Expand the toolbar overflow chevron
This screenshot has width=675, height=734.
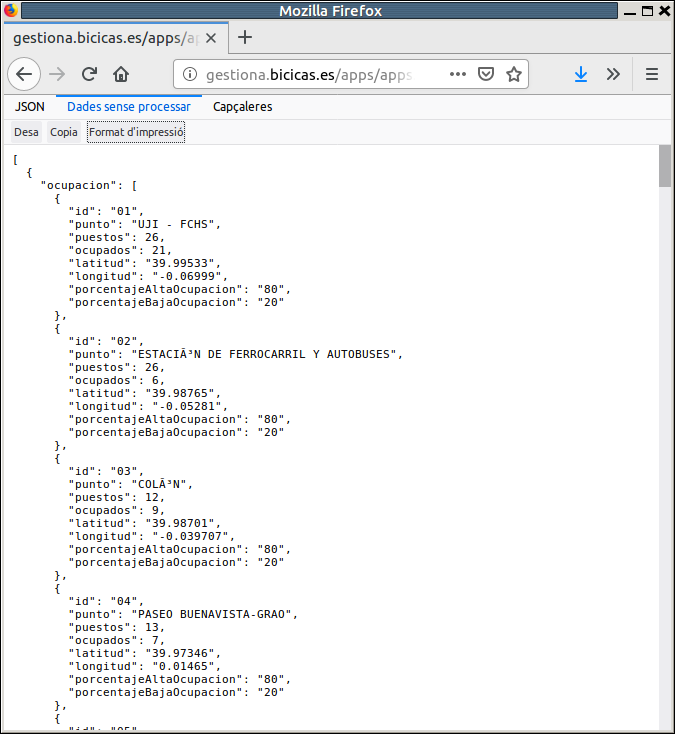613,74
